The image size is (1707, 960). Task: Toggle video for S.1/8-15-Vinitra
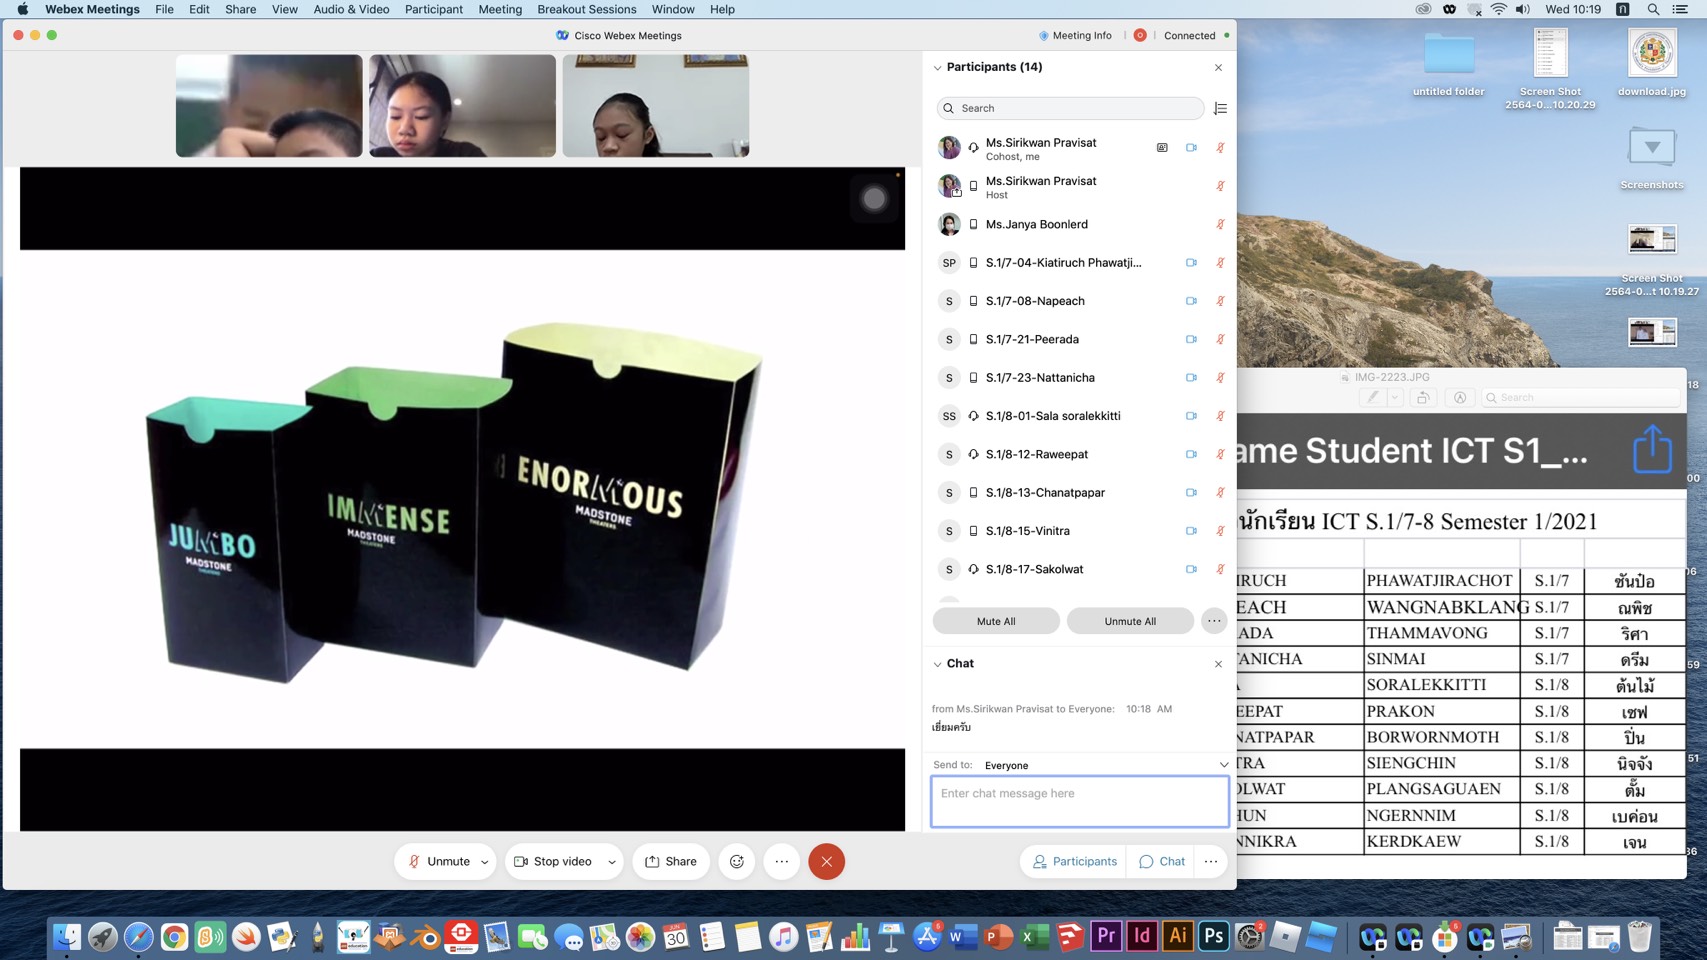tap(1191, 531)
